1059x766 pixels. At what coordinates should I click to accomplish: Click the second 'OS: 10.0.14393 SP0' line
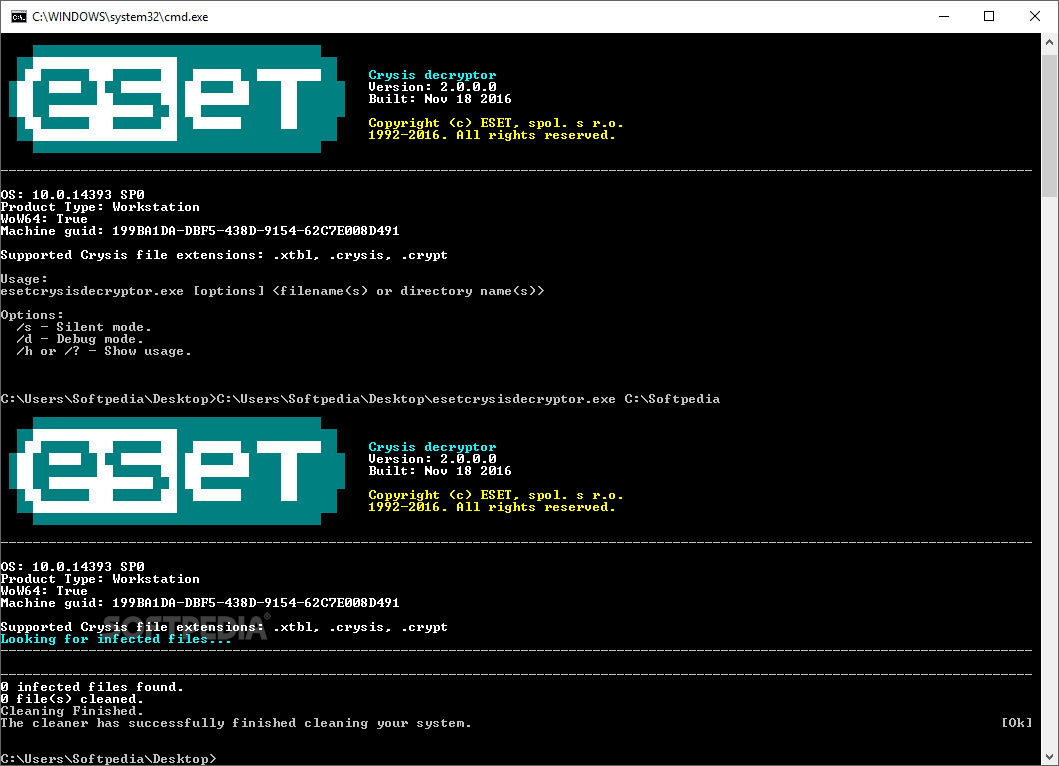tap(72, 567)
